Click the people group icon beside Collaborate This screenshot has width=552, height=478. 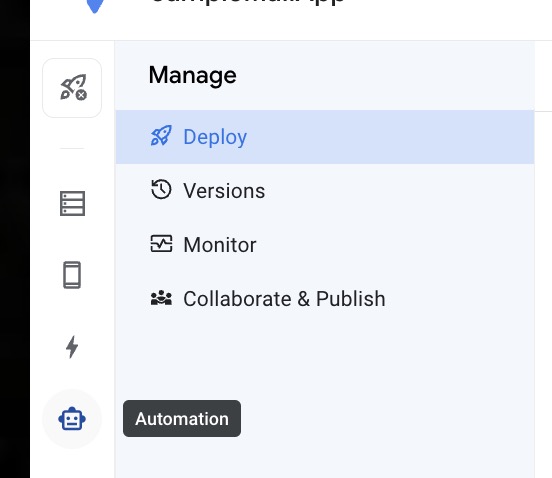pyautogui.click(x=161, y=298)
